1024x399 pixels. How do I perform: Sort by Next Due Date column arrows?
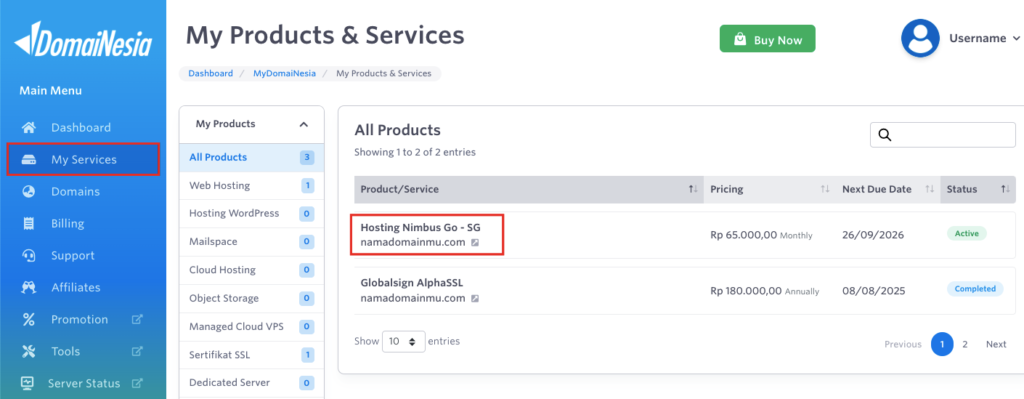[929, 189]
